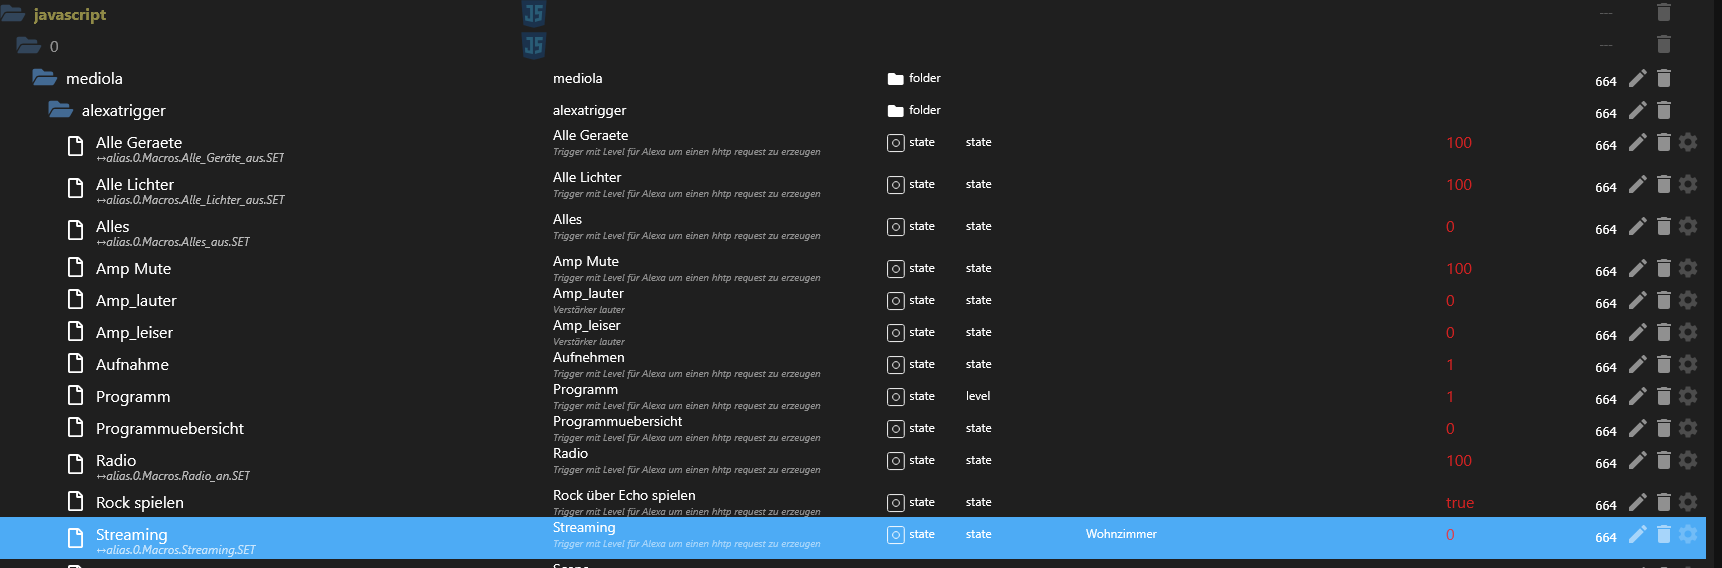Open settings gear for Amp_lauter

tap(1689, 300)
